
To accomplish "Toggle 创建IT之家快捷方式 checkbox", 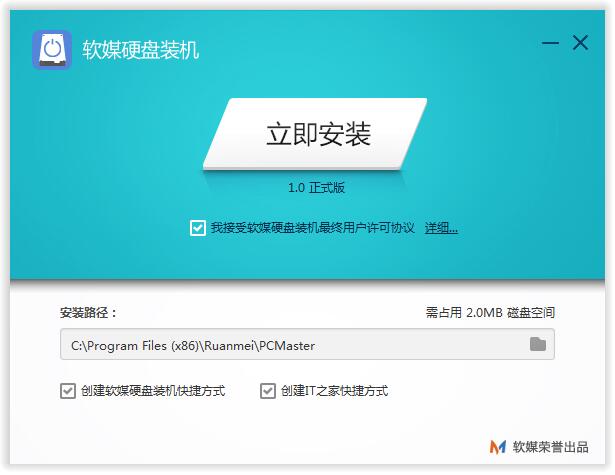I will pos(268,391).
